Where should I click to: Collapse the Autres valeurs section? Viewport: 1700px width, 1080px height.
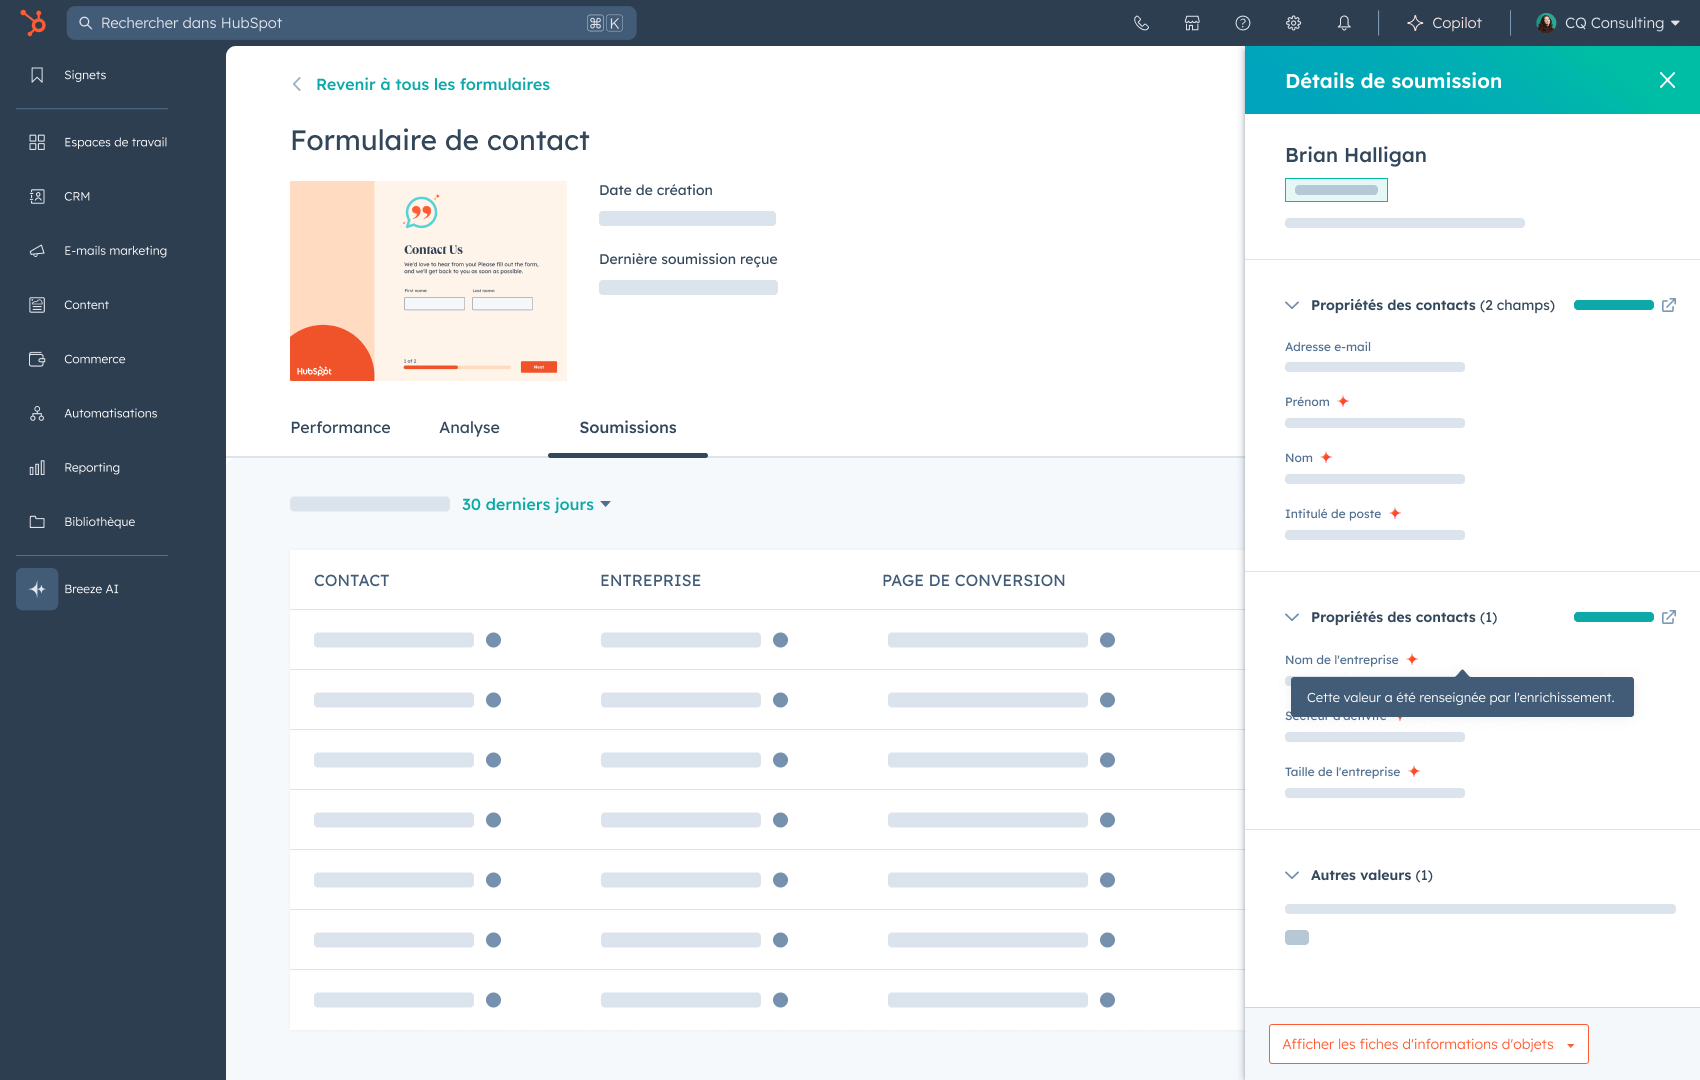[x=1292, y=875]
